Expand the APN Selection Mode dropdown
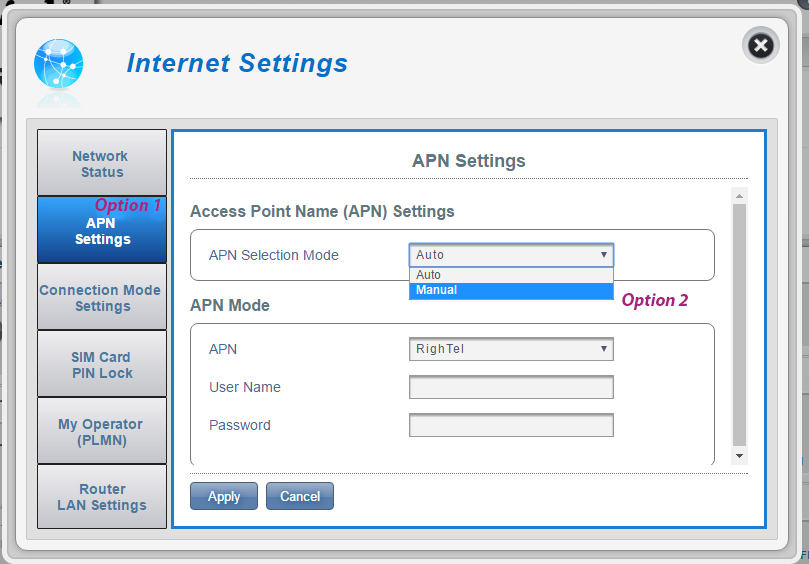 click(511, 255)
